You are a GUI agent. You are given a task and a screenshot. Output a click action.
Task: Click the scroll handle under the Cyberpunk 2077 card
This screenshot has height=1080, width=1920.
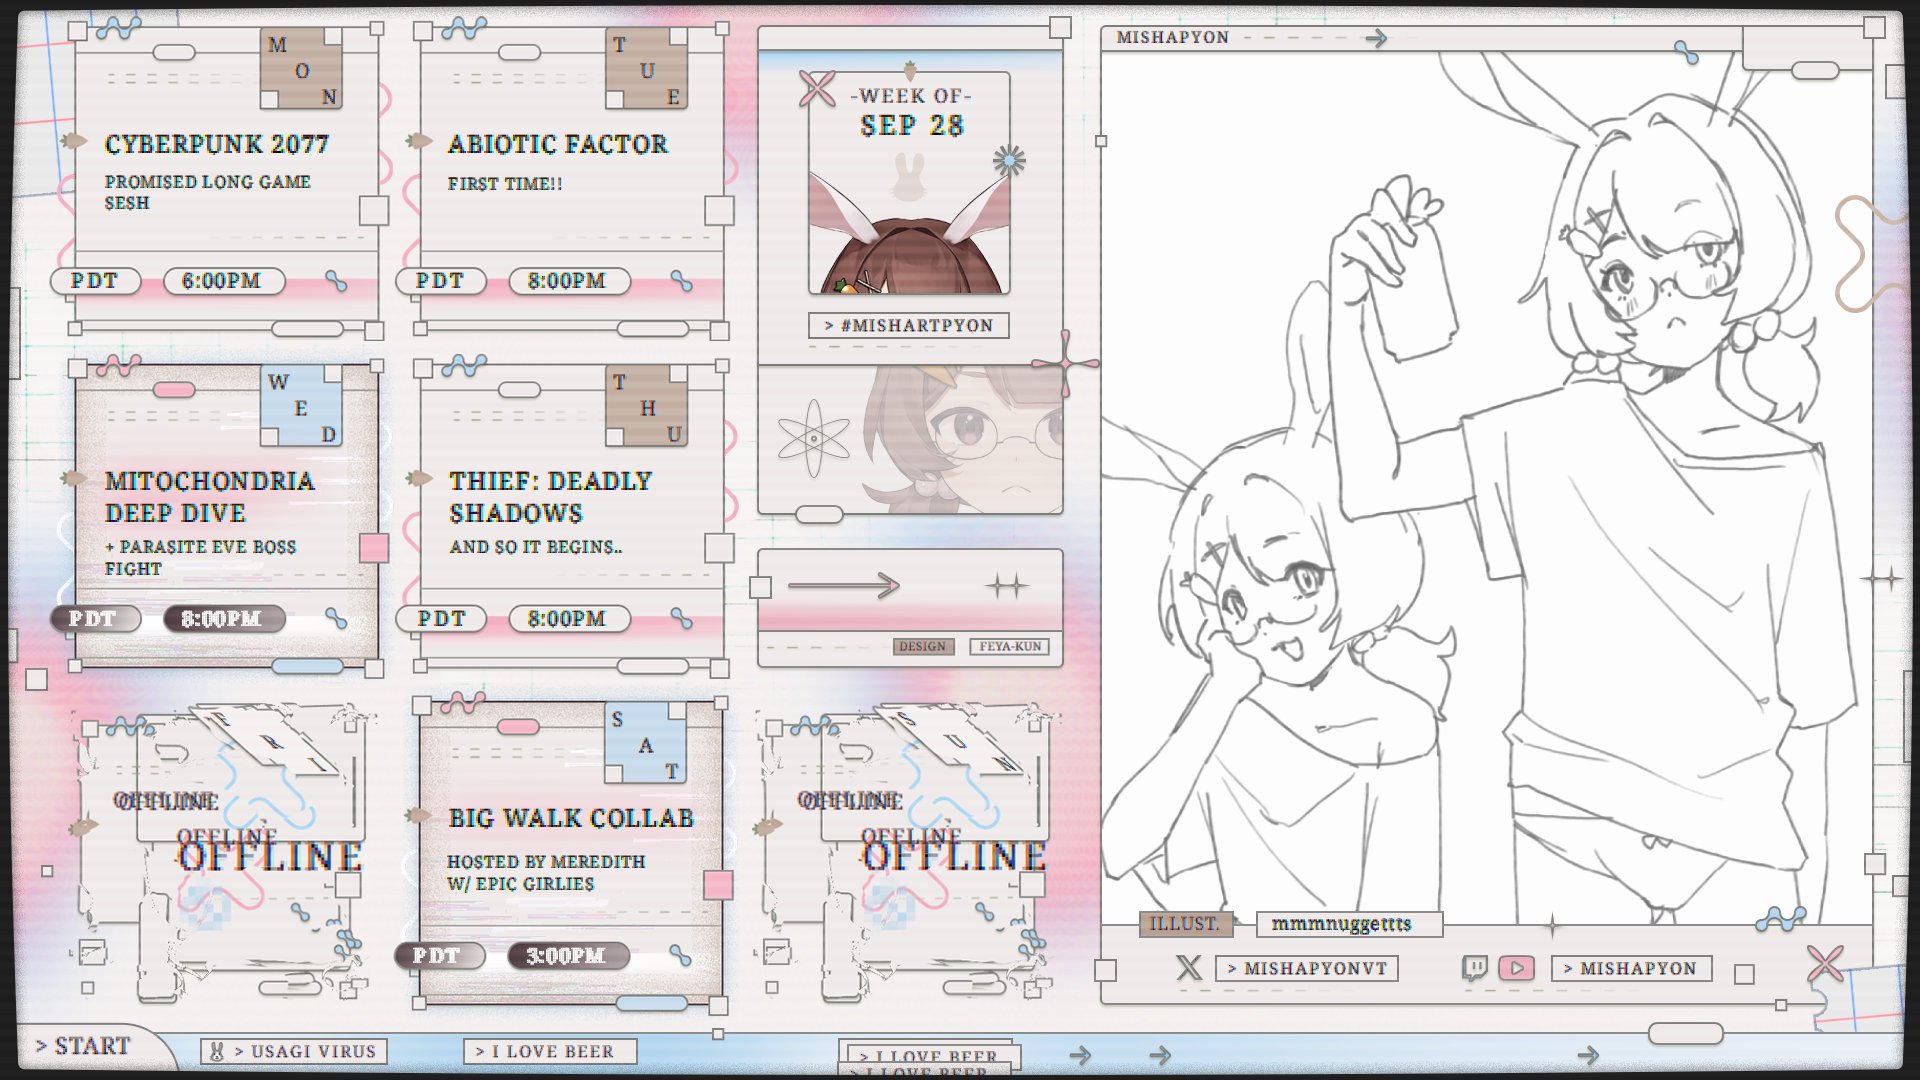[308, 329]
